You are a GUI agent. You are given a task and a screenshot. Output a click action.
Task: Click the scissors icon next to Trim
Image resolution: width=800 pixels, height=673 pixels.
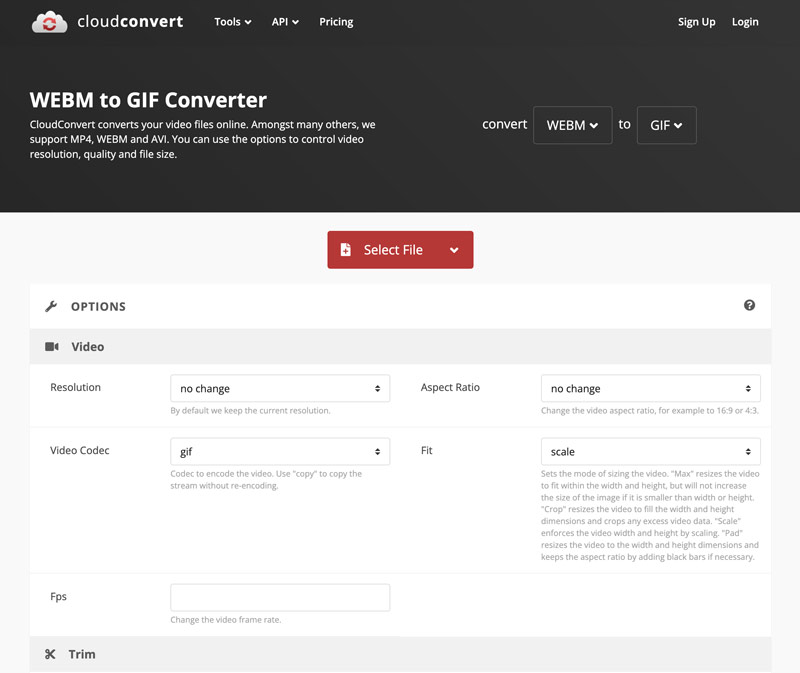click(50, 654)
